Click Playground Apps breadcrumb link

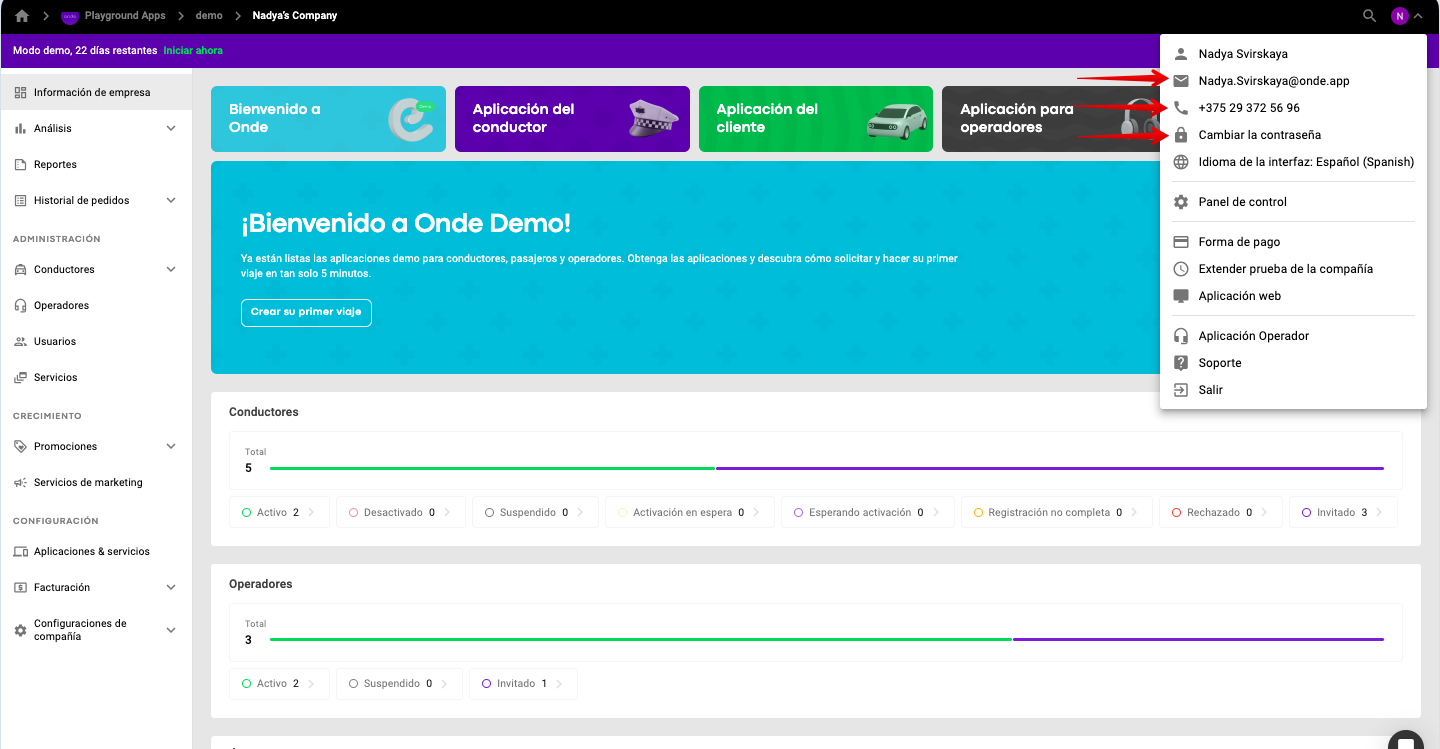(x=125, y=16)
